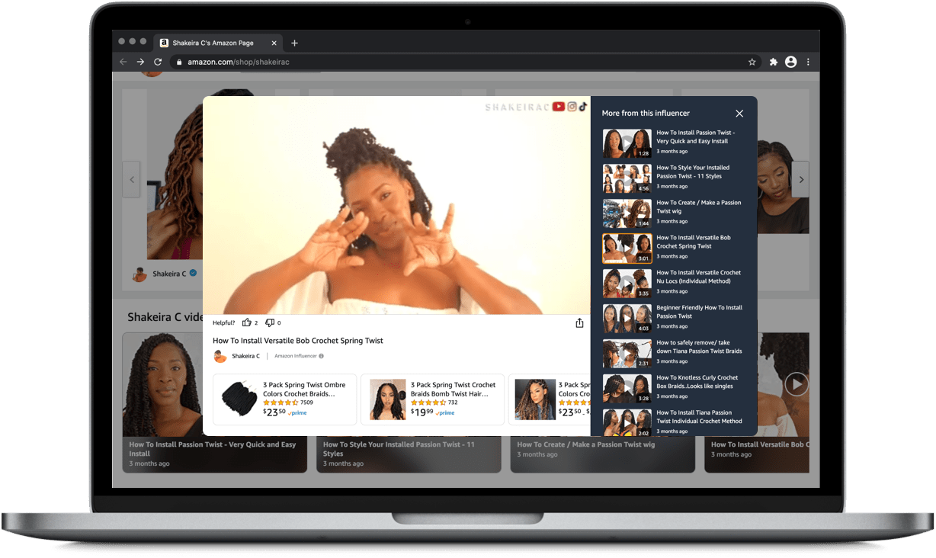Click the thumbs up Helpful icon

point(246,323)
